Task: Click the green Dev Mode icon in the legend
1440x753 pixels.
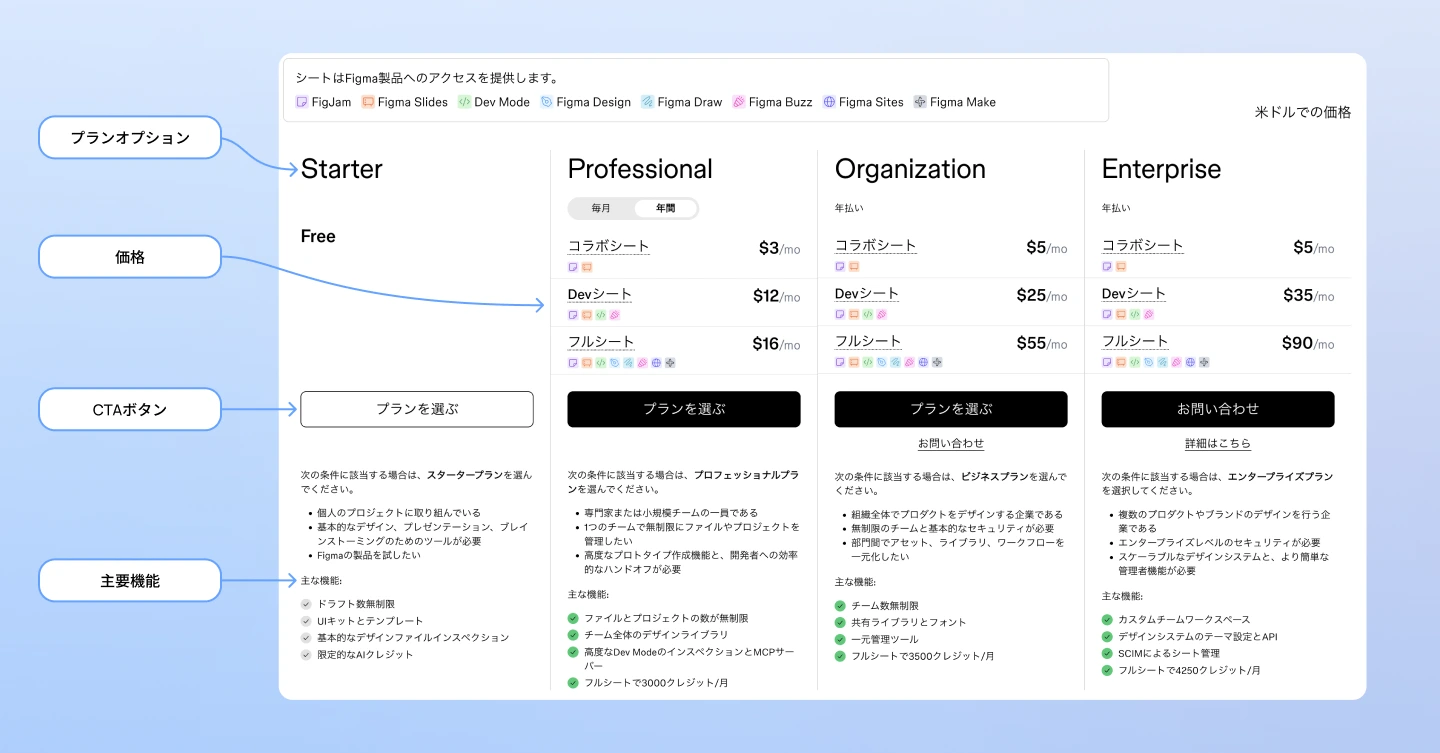Action: click(463, 101)
